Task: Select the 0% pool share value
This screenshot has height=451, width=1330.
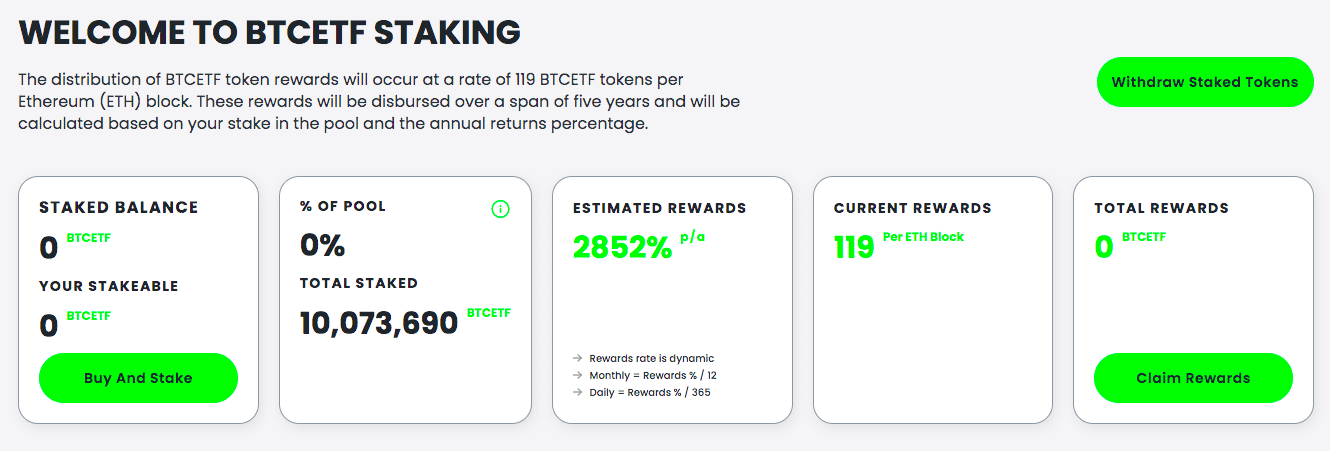Action: coord(322,245)
